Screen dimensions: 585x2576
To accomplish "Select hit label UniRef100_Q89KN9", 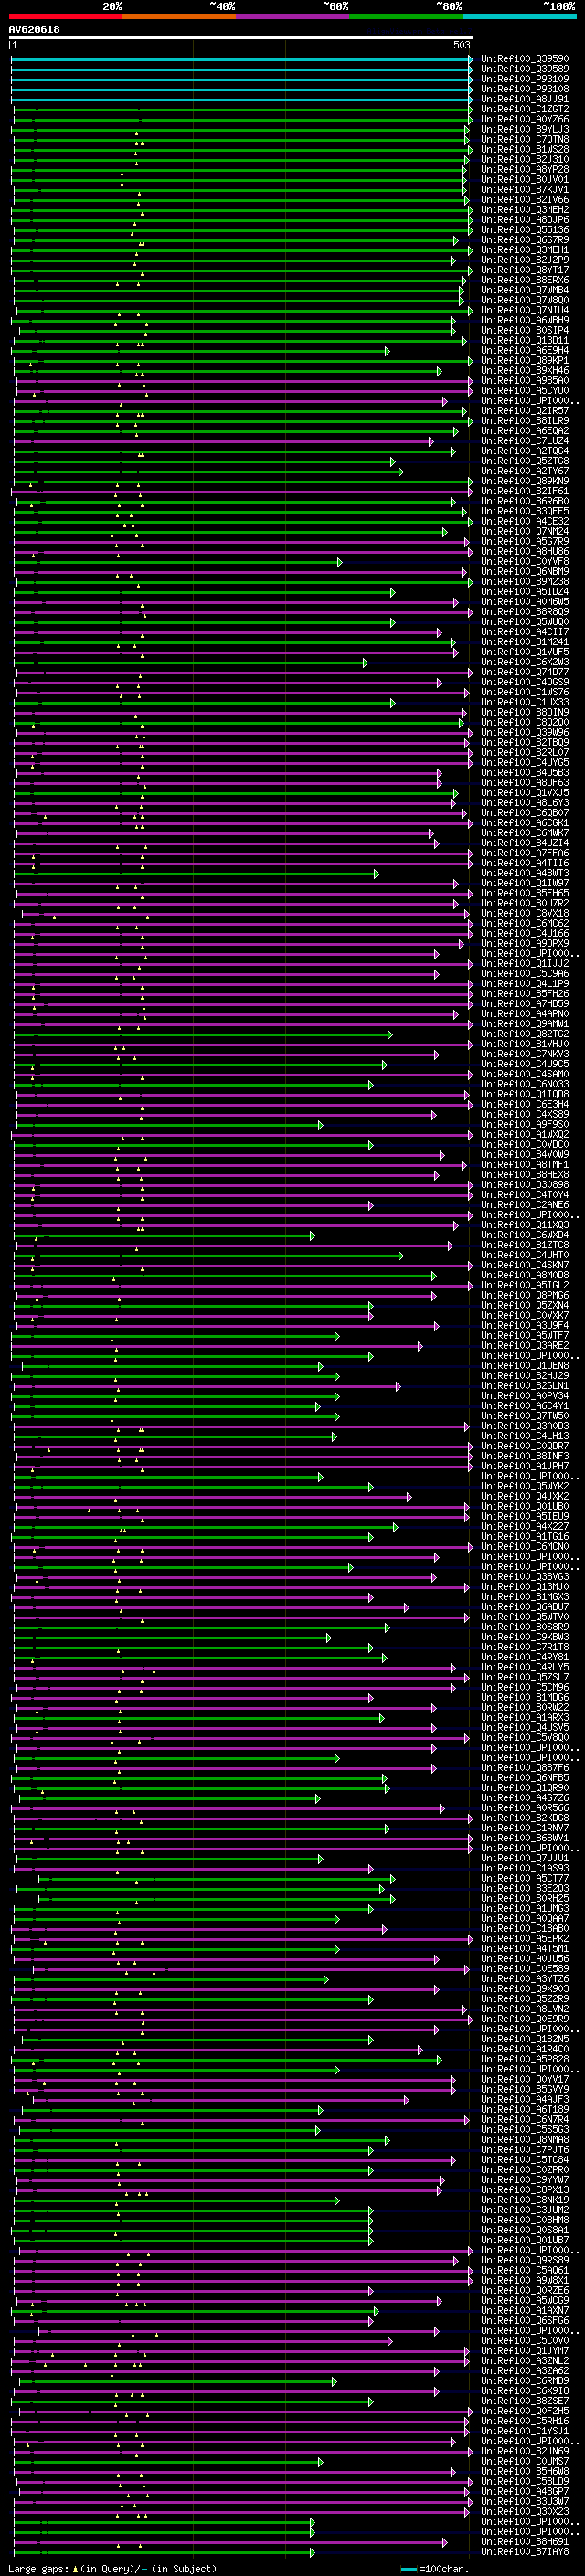I will coord(525,481).
